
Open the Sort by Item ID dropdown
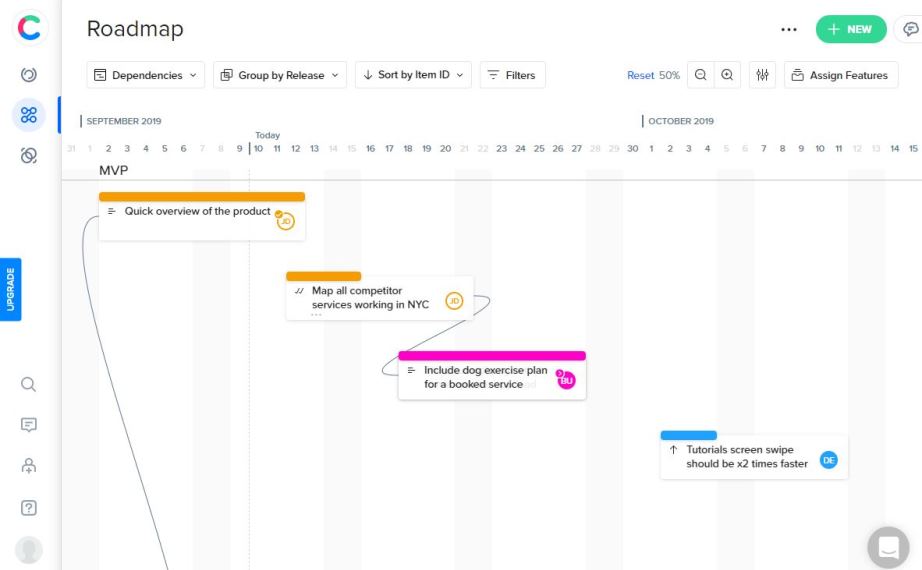[x=413, y=75]
